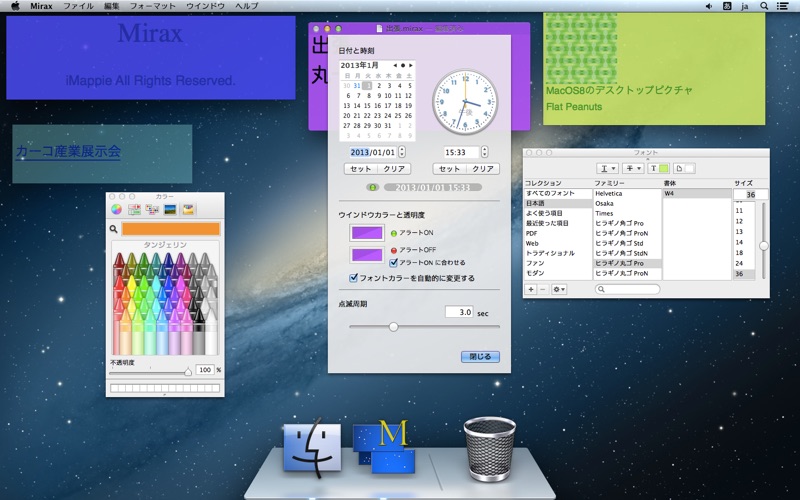Click the time field stepper arrows
Screen dimensions: 800x500
coord(485,152)
